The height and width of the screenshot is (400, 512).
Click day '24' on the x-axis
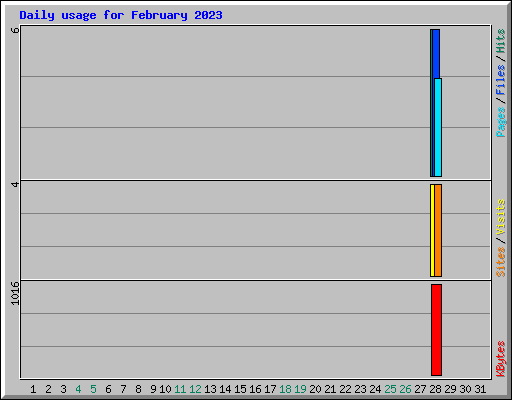click(x=375, y=389)
